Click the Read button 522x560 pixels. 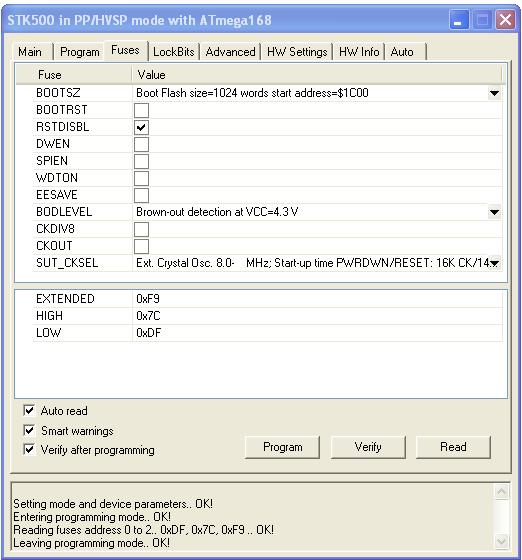(453, 447)
